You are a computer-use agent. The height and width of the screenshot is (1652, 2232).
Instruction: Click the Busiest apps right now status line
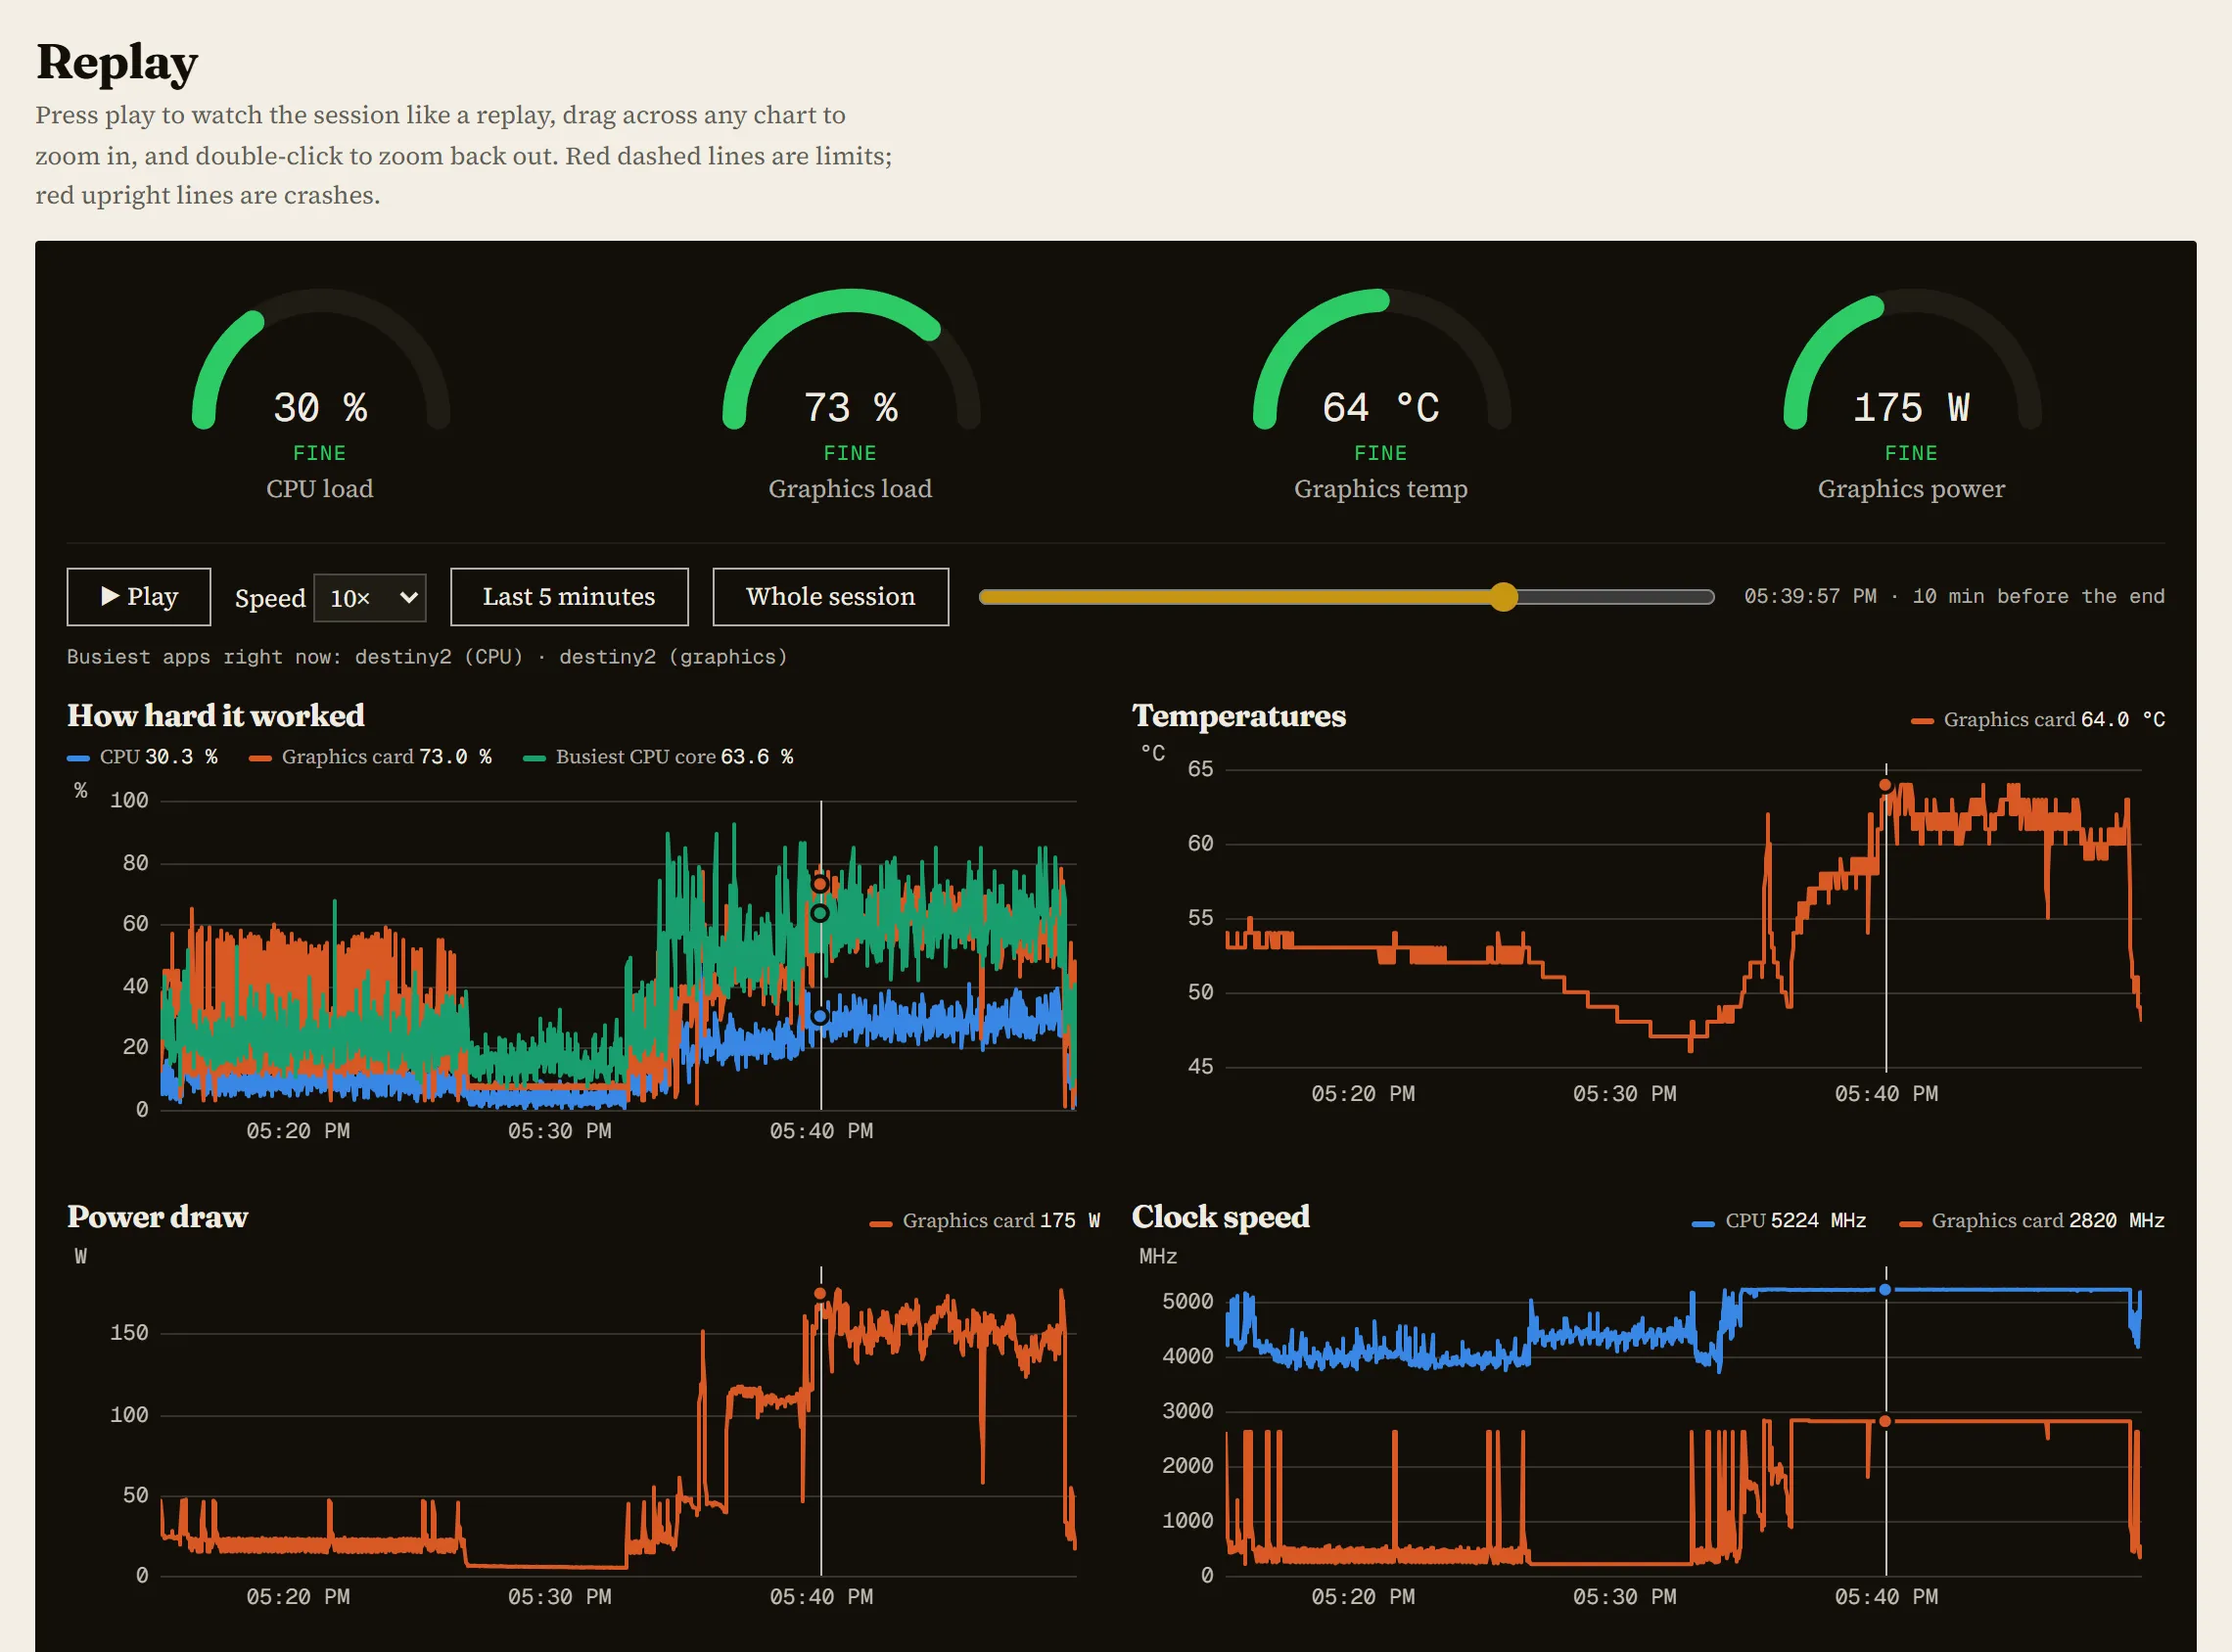[427, 657]
